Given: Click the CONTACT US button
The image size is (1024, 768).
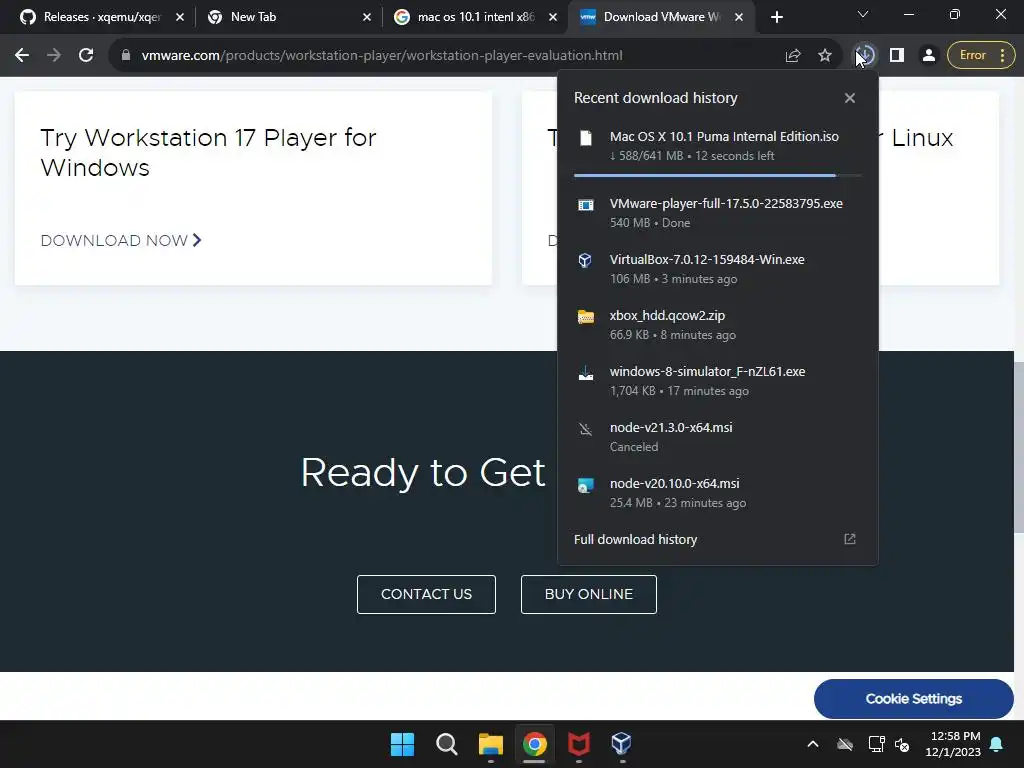Looking at the screenshot, I should click(x=426, y=594).
